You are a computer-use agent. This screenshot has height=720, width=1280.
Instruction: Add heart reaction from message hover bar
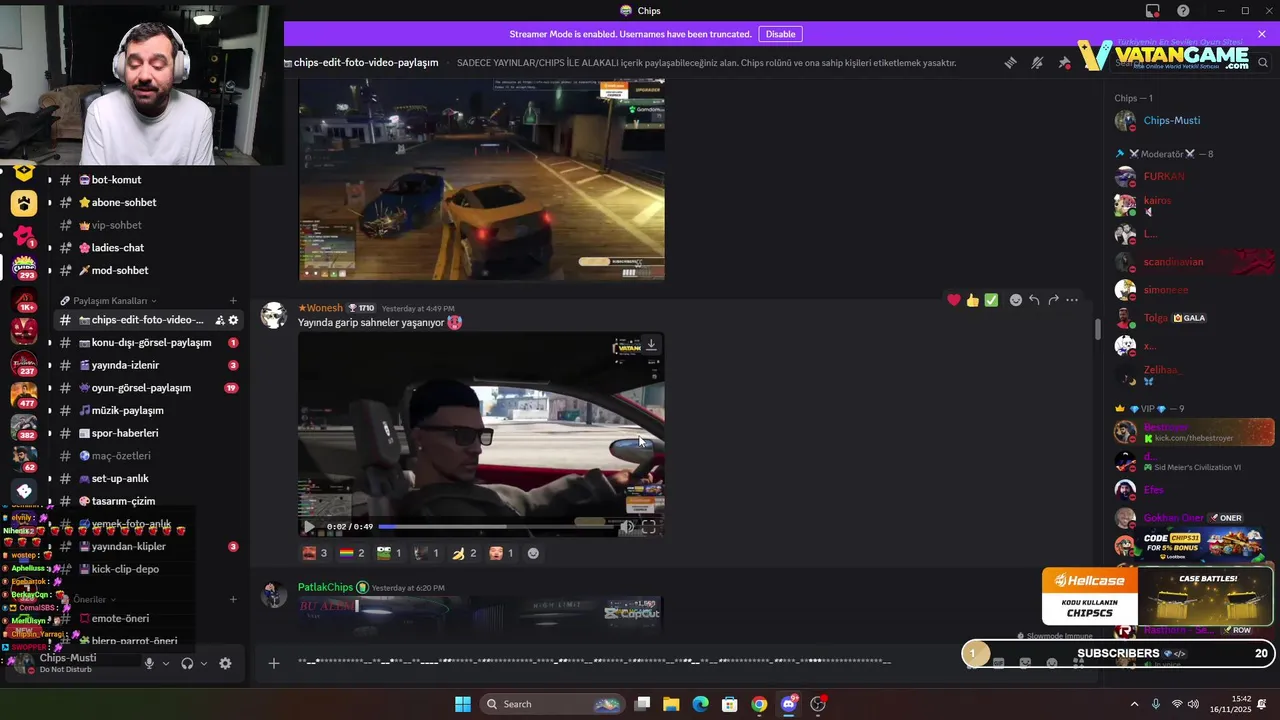[x=954, y=300]
